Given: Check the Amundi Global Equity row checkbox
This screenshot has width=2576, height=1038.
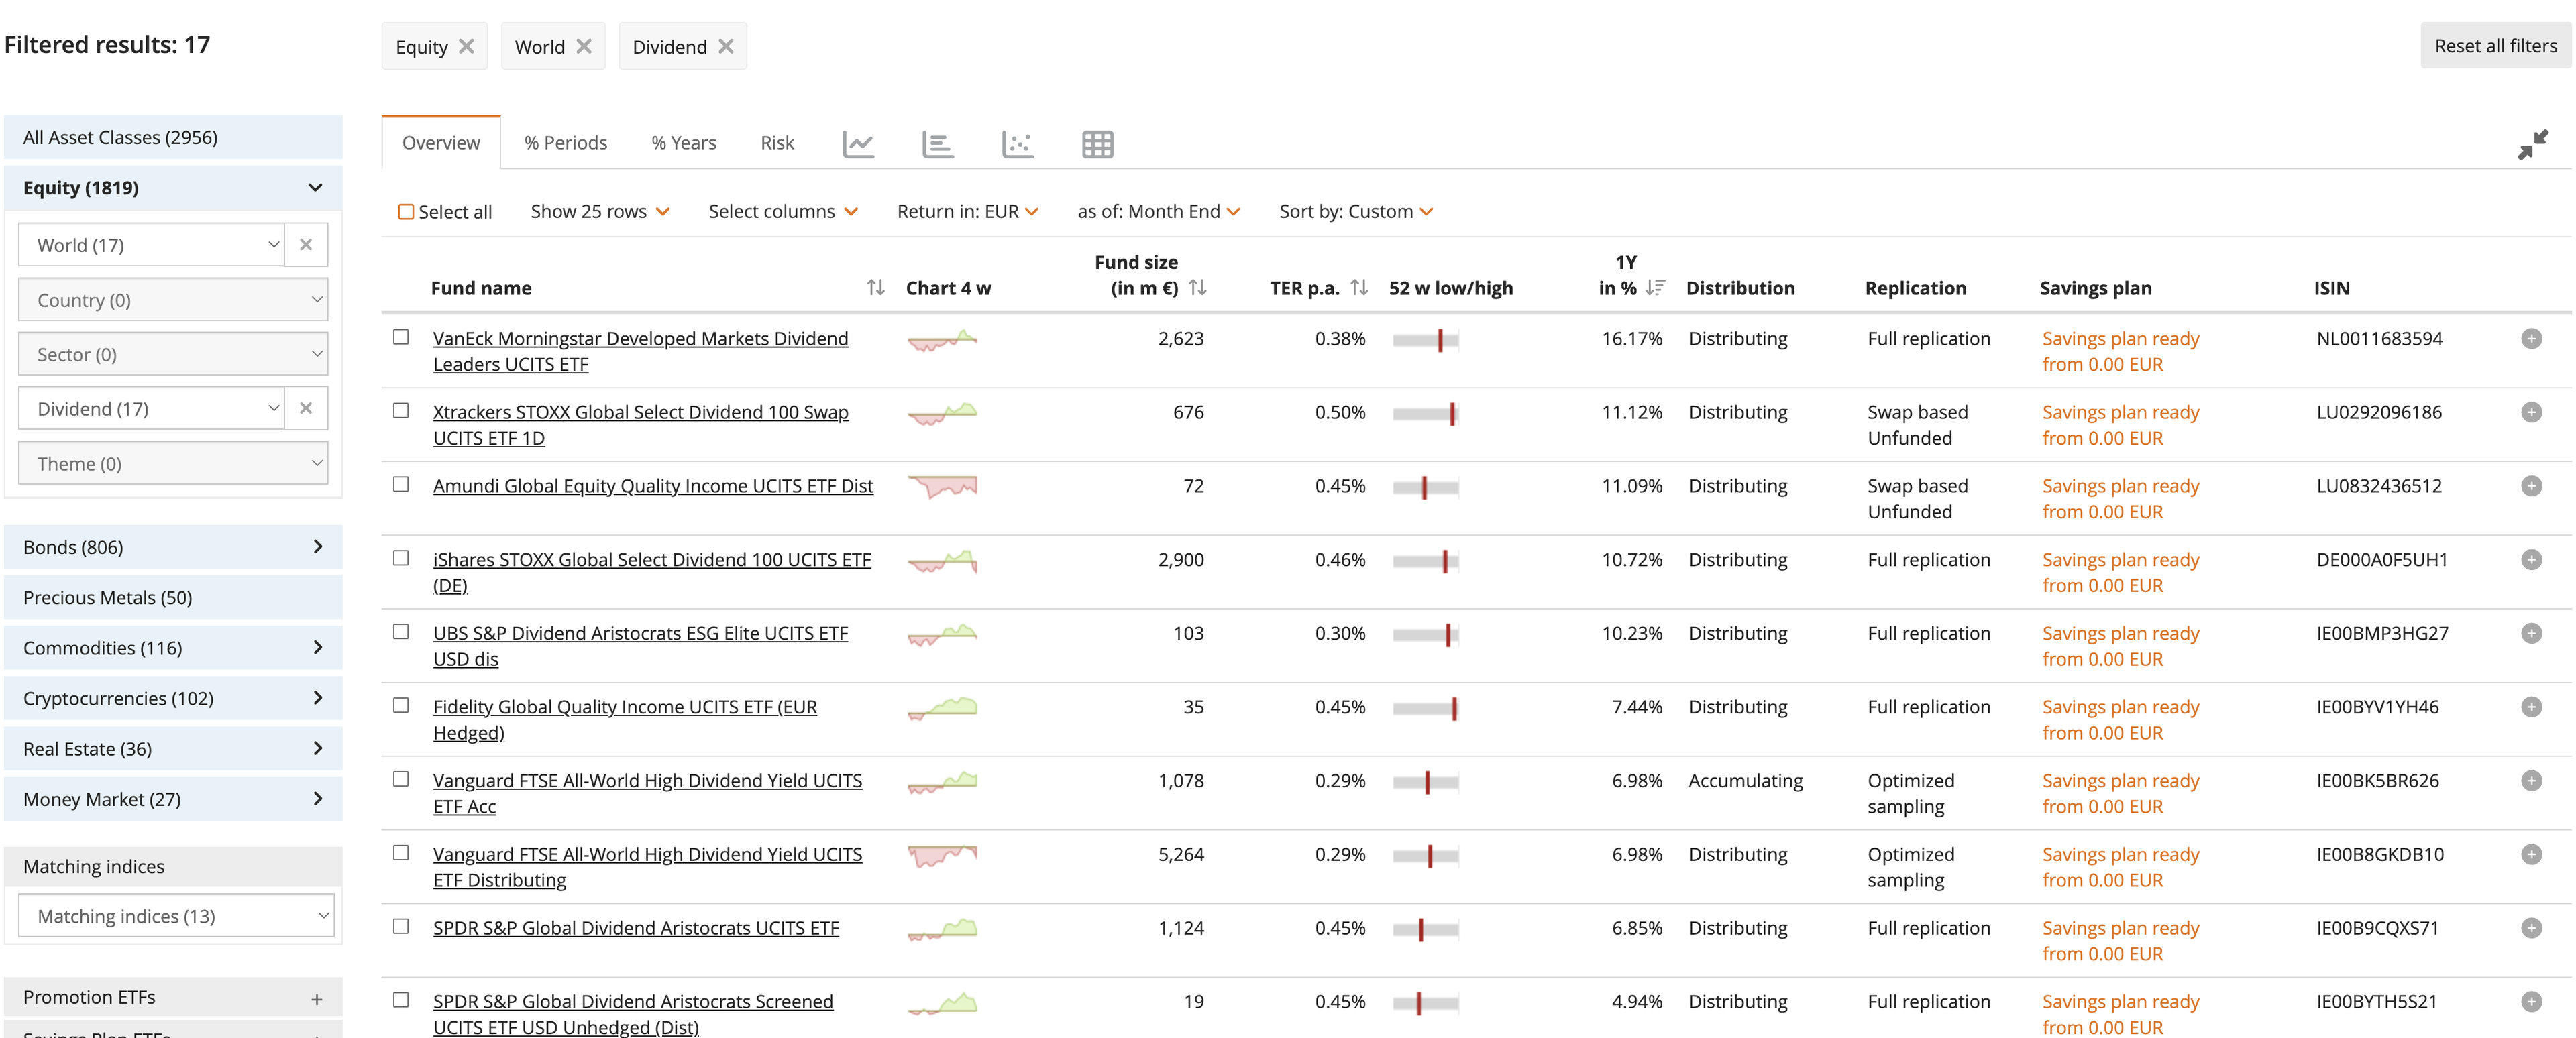Looking at the screenshot, I should pyautogui.click(x=401, y=484).
